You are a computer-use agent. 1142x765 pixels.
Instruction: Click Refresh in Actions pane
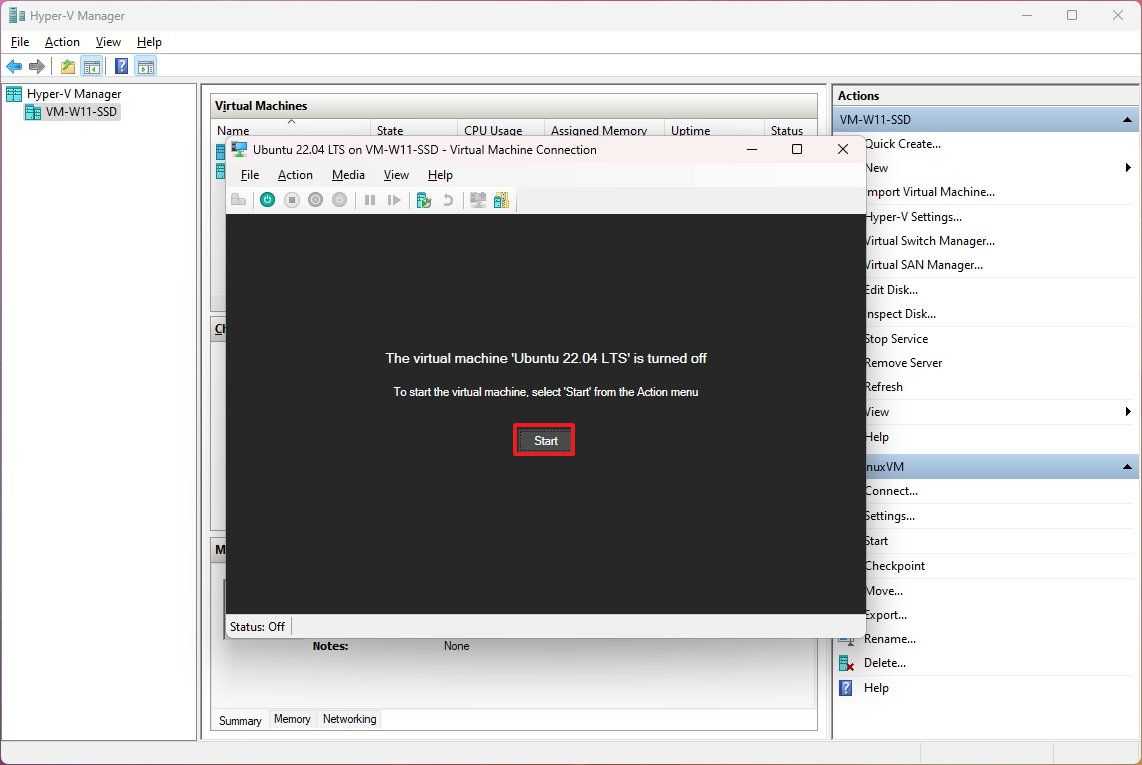click(883, 387)
